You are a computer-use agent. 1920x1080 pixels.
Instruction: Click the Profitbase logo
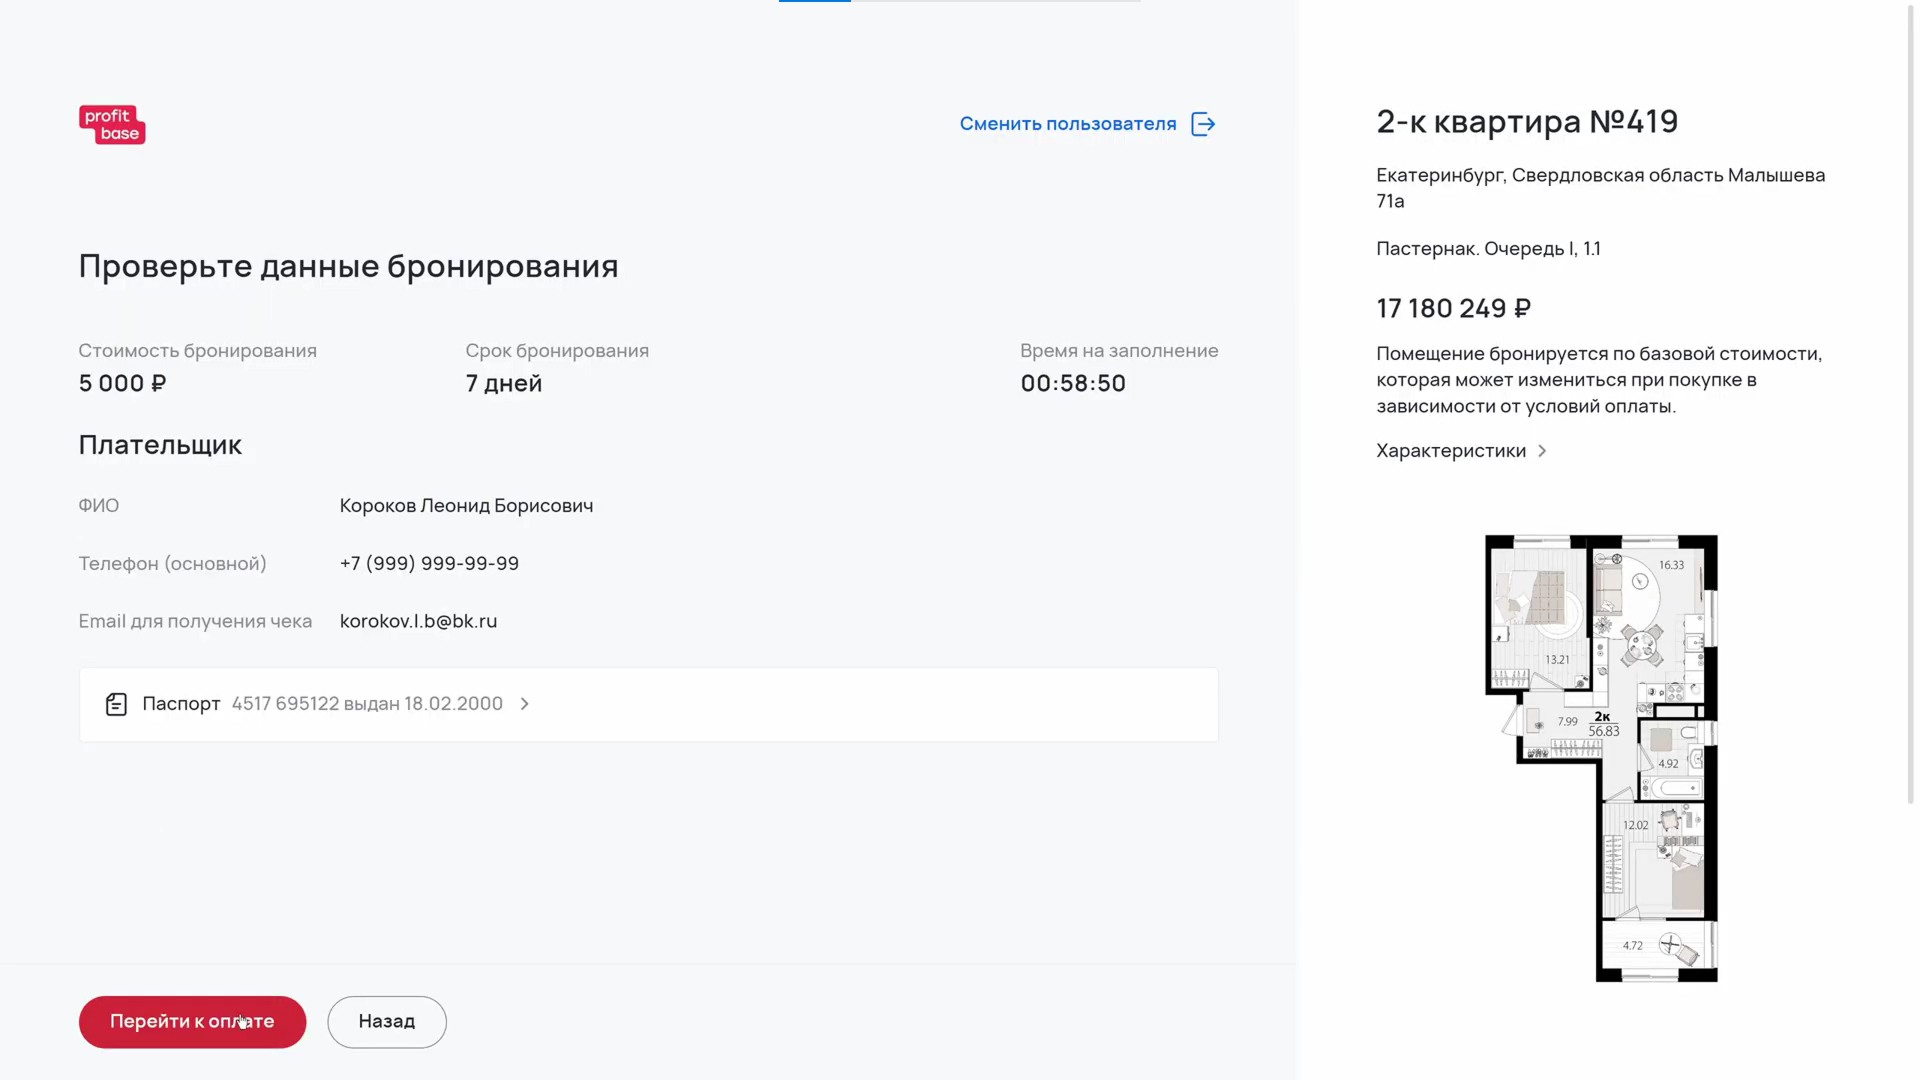(112, 125)
